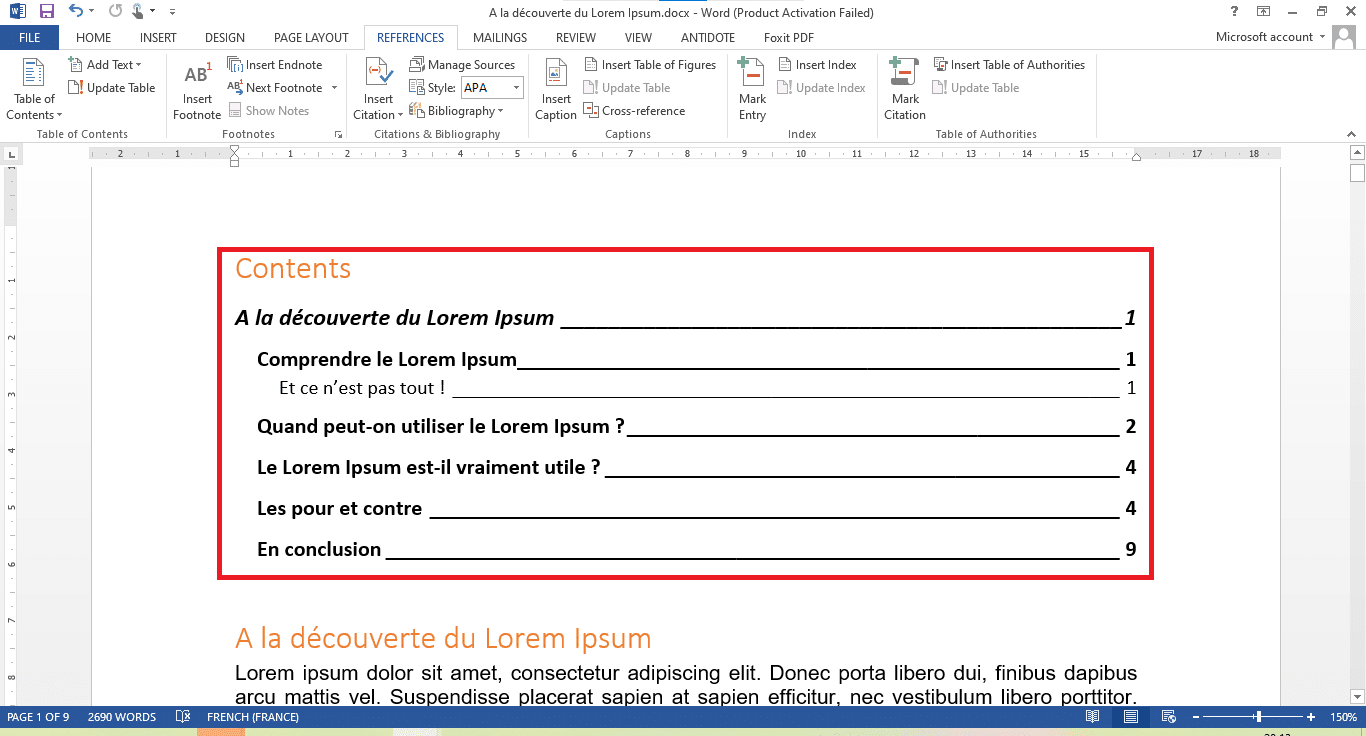The height and width of the screenshot is (736, 1366).
Task: Click the Contents heading text
Action: tap(293, 268)
